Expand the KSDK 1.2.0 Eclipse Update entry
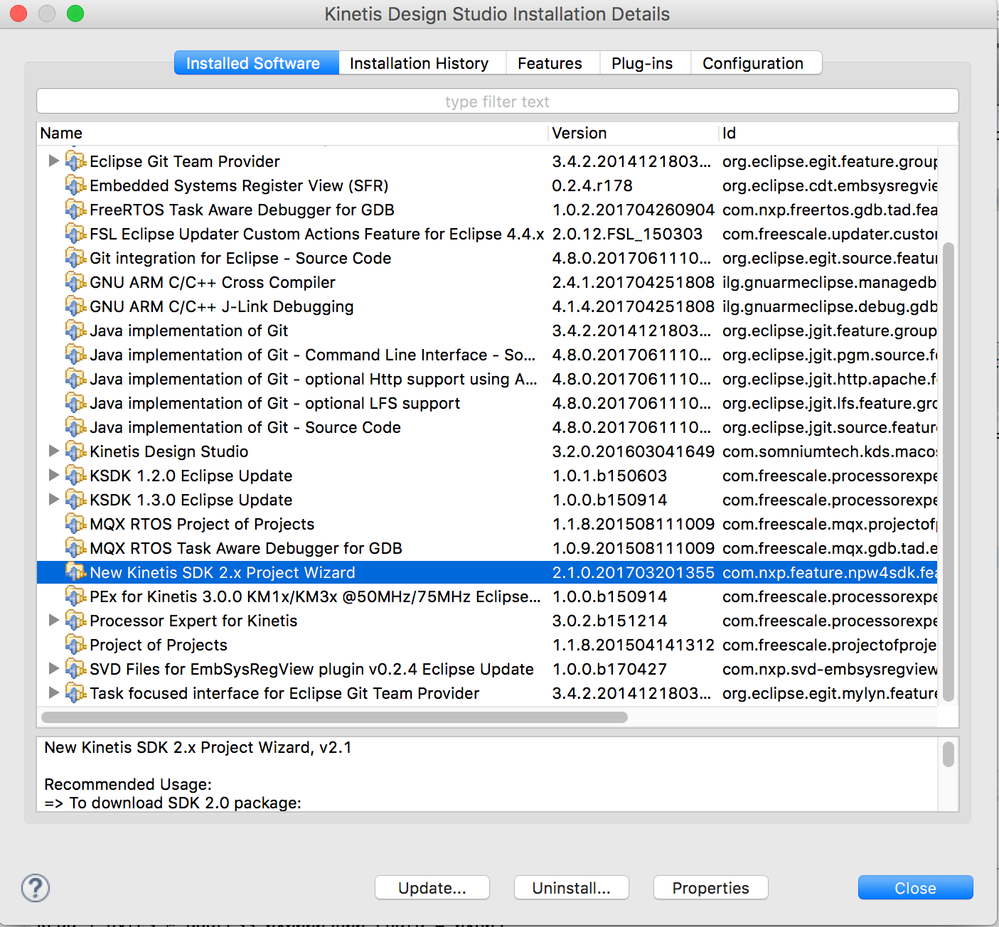Image resolution: width=999 pixels, height=927 pixels. pyautogui.click(x=54, y=475)
